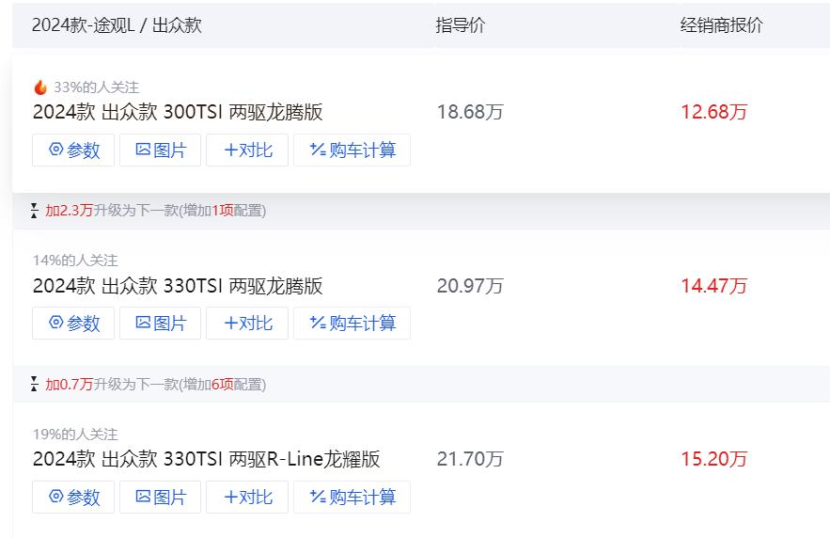
Task: Open 购车计算 for 330TSI 两驱龙腾版
Action: click(x=352, y=323)
